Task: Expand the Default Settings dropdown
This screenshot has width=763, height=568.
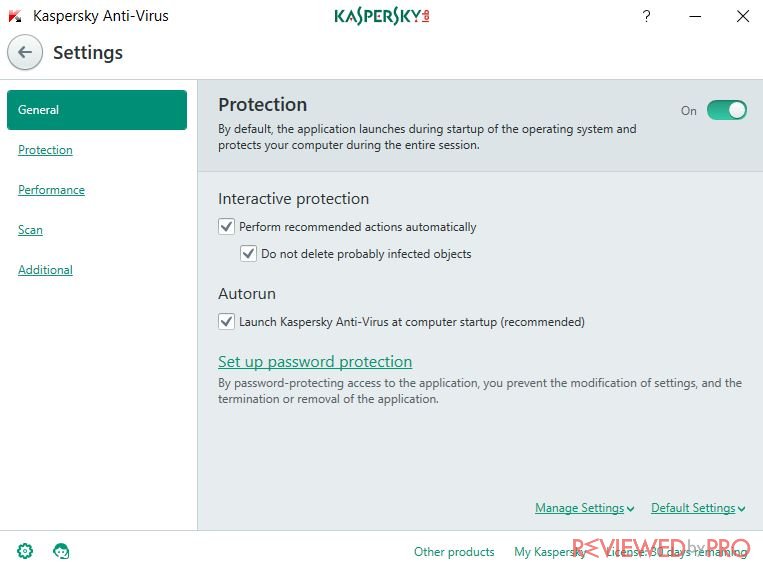Action: coord(698,508)
